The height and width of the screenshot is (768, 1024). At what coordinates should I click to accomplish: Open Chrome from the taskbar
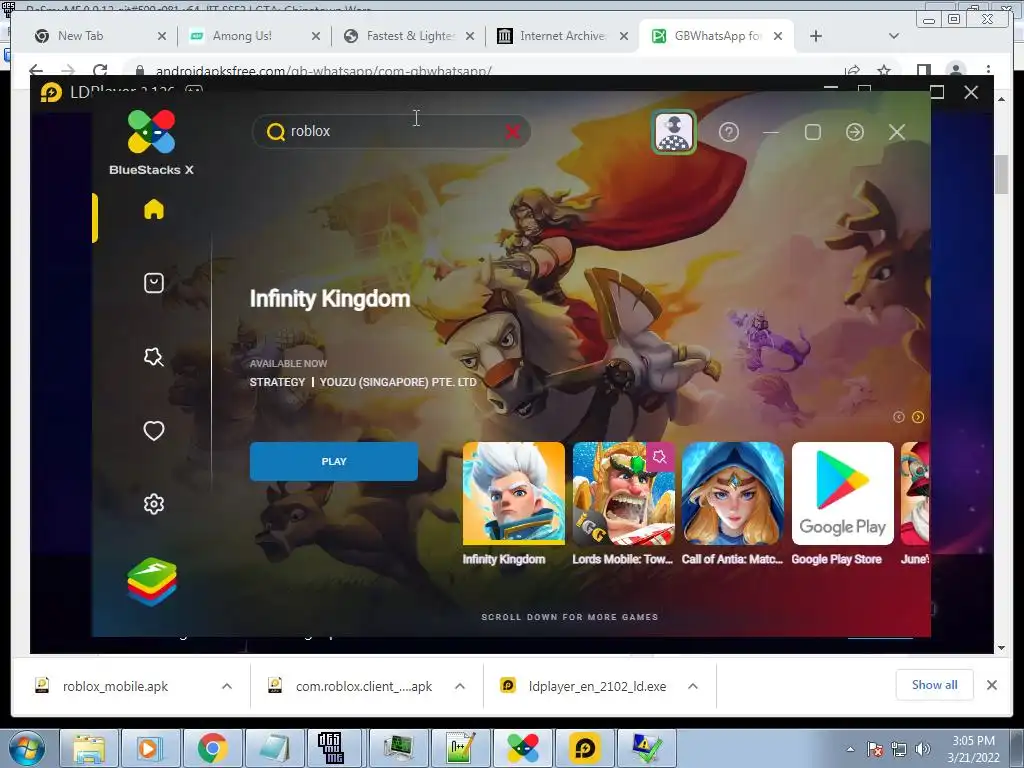point(213,748)
